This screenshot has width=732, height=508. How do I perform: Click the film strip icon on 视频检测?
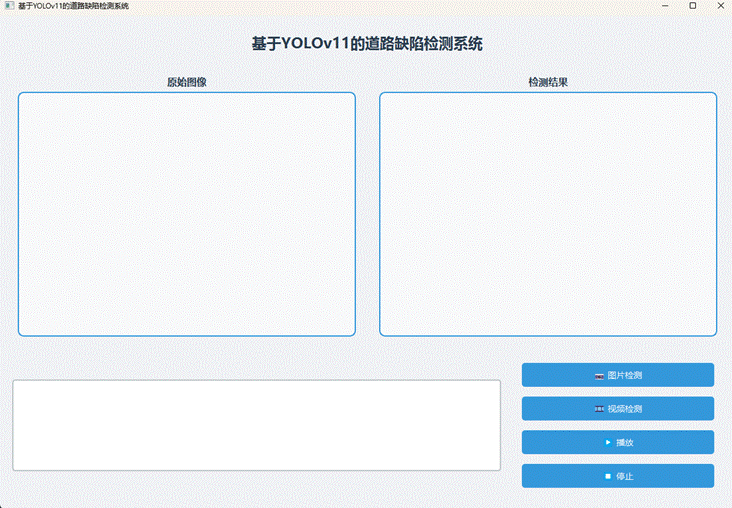click(599, 409)
